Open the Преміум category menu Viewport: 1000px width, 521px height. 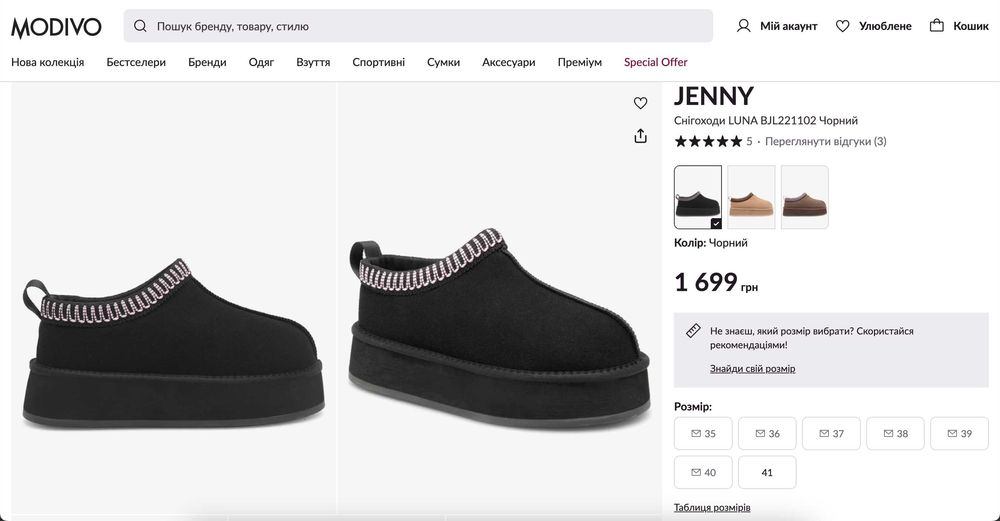[580, 62]
